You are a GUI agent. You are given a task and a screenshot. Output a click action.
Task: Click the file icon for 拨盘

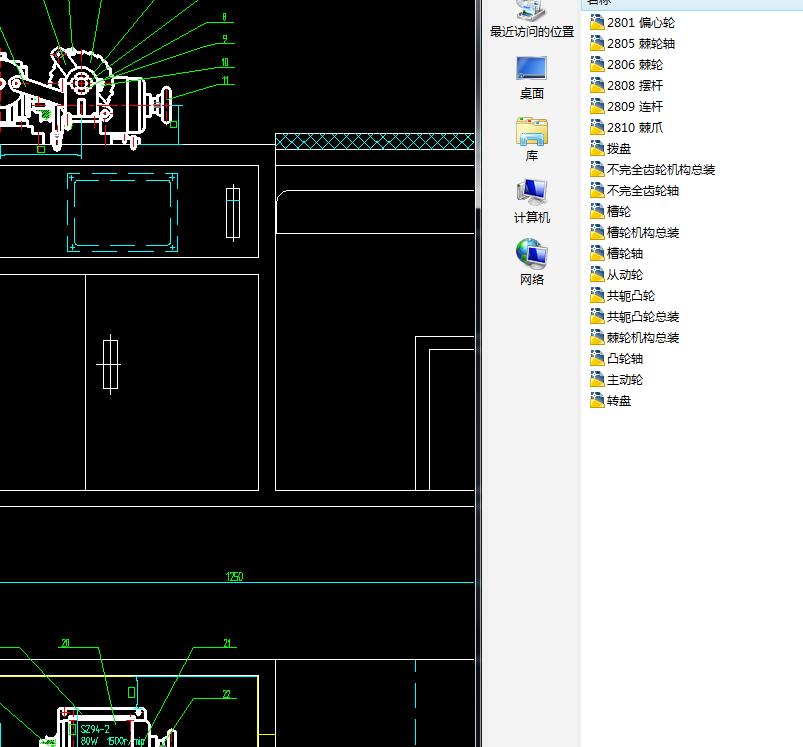[x=597, y=148]
